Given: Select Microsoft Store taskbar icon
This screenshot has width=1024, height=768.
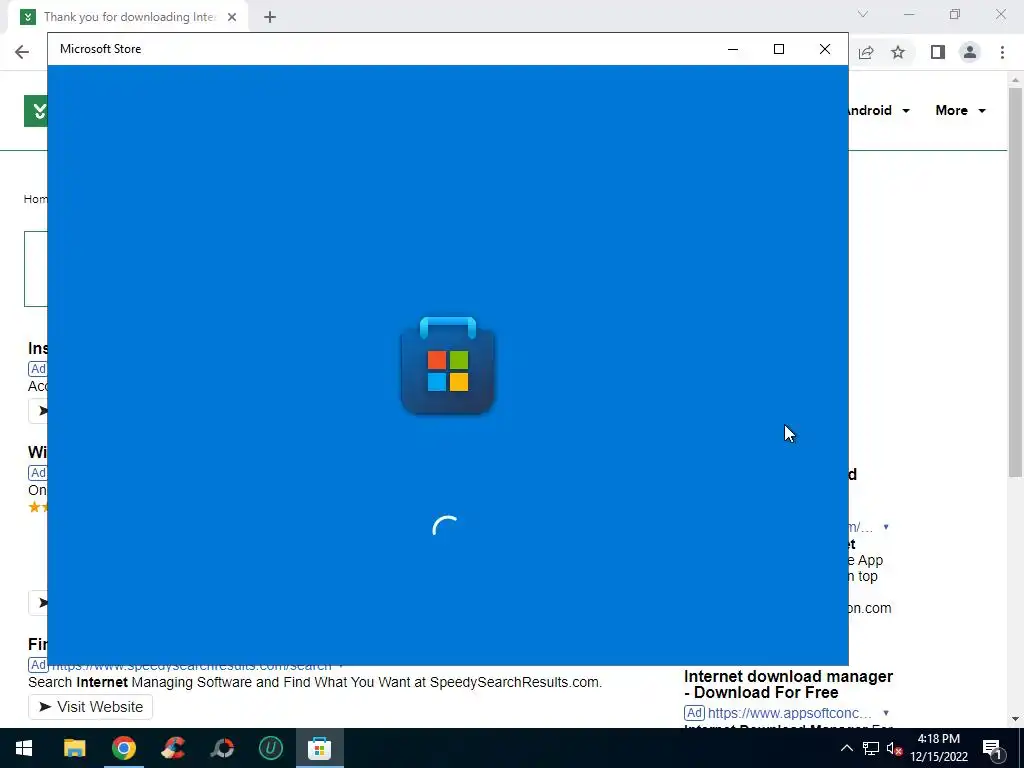Looking at the screenshot, I should pos(319,748).
